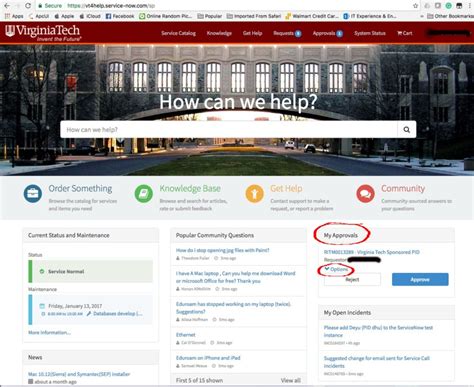
Task: Open Mac laptop download Word question
Action: [x=236, y=277]
